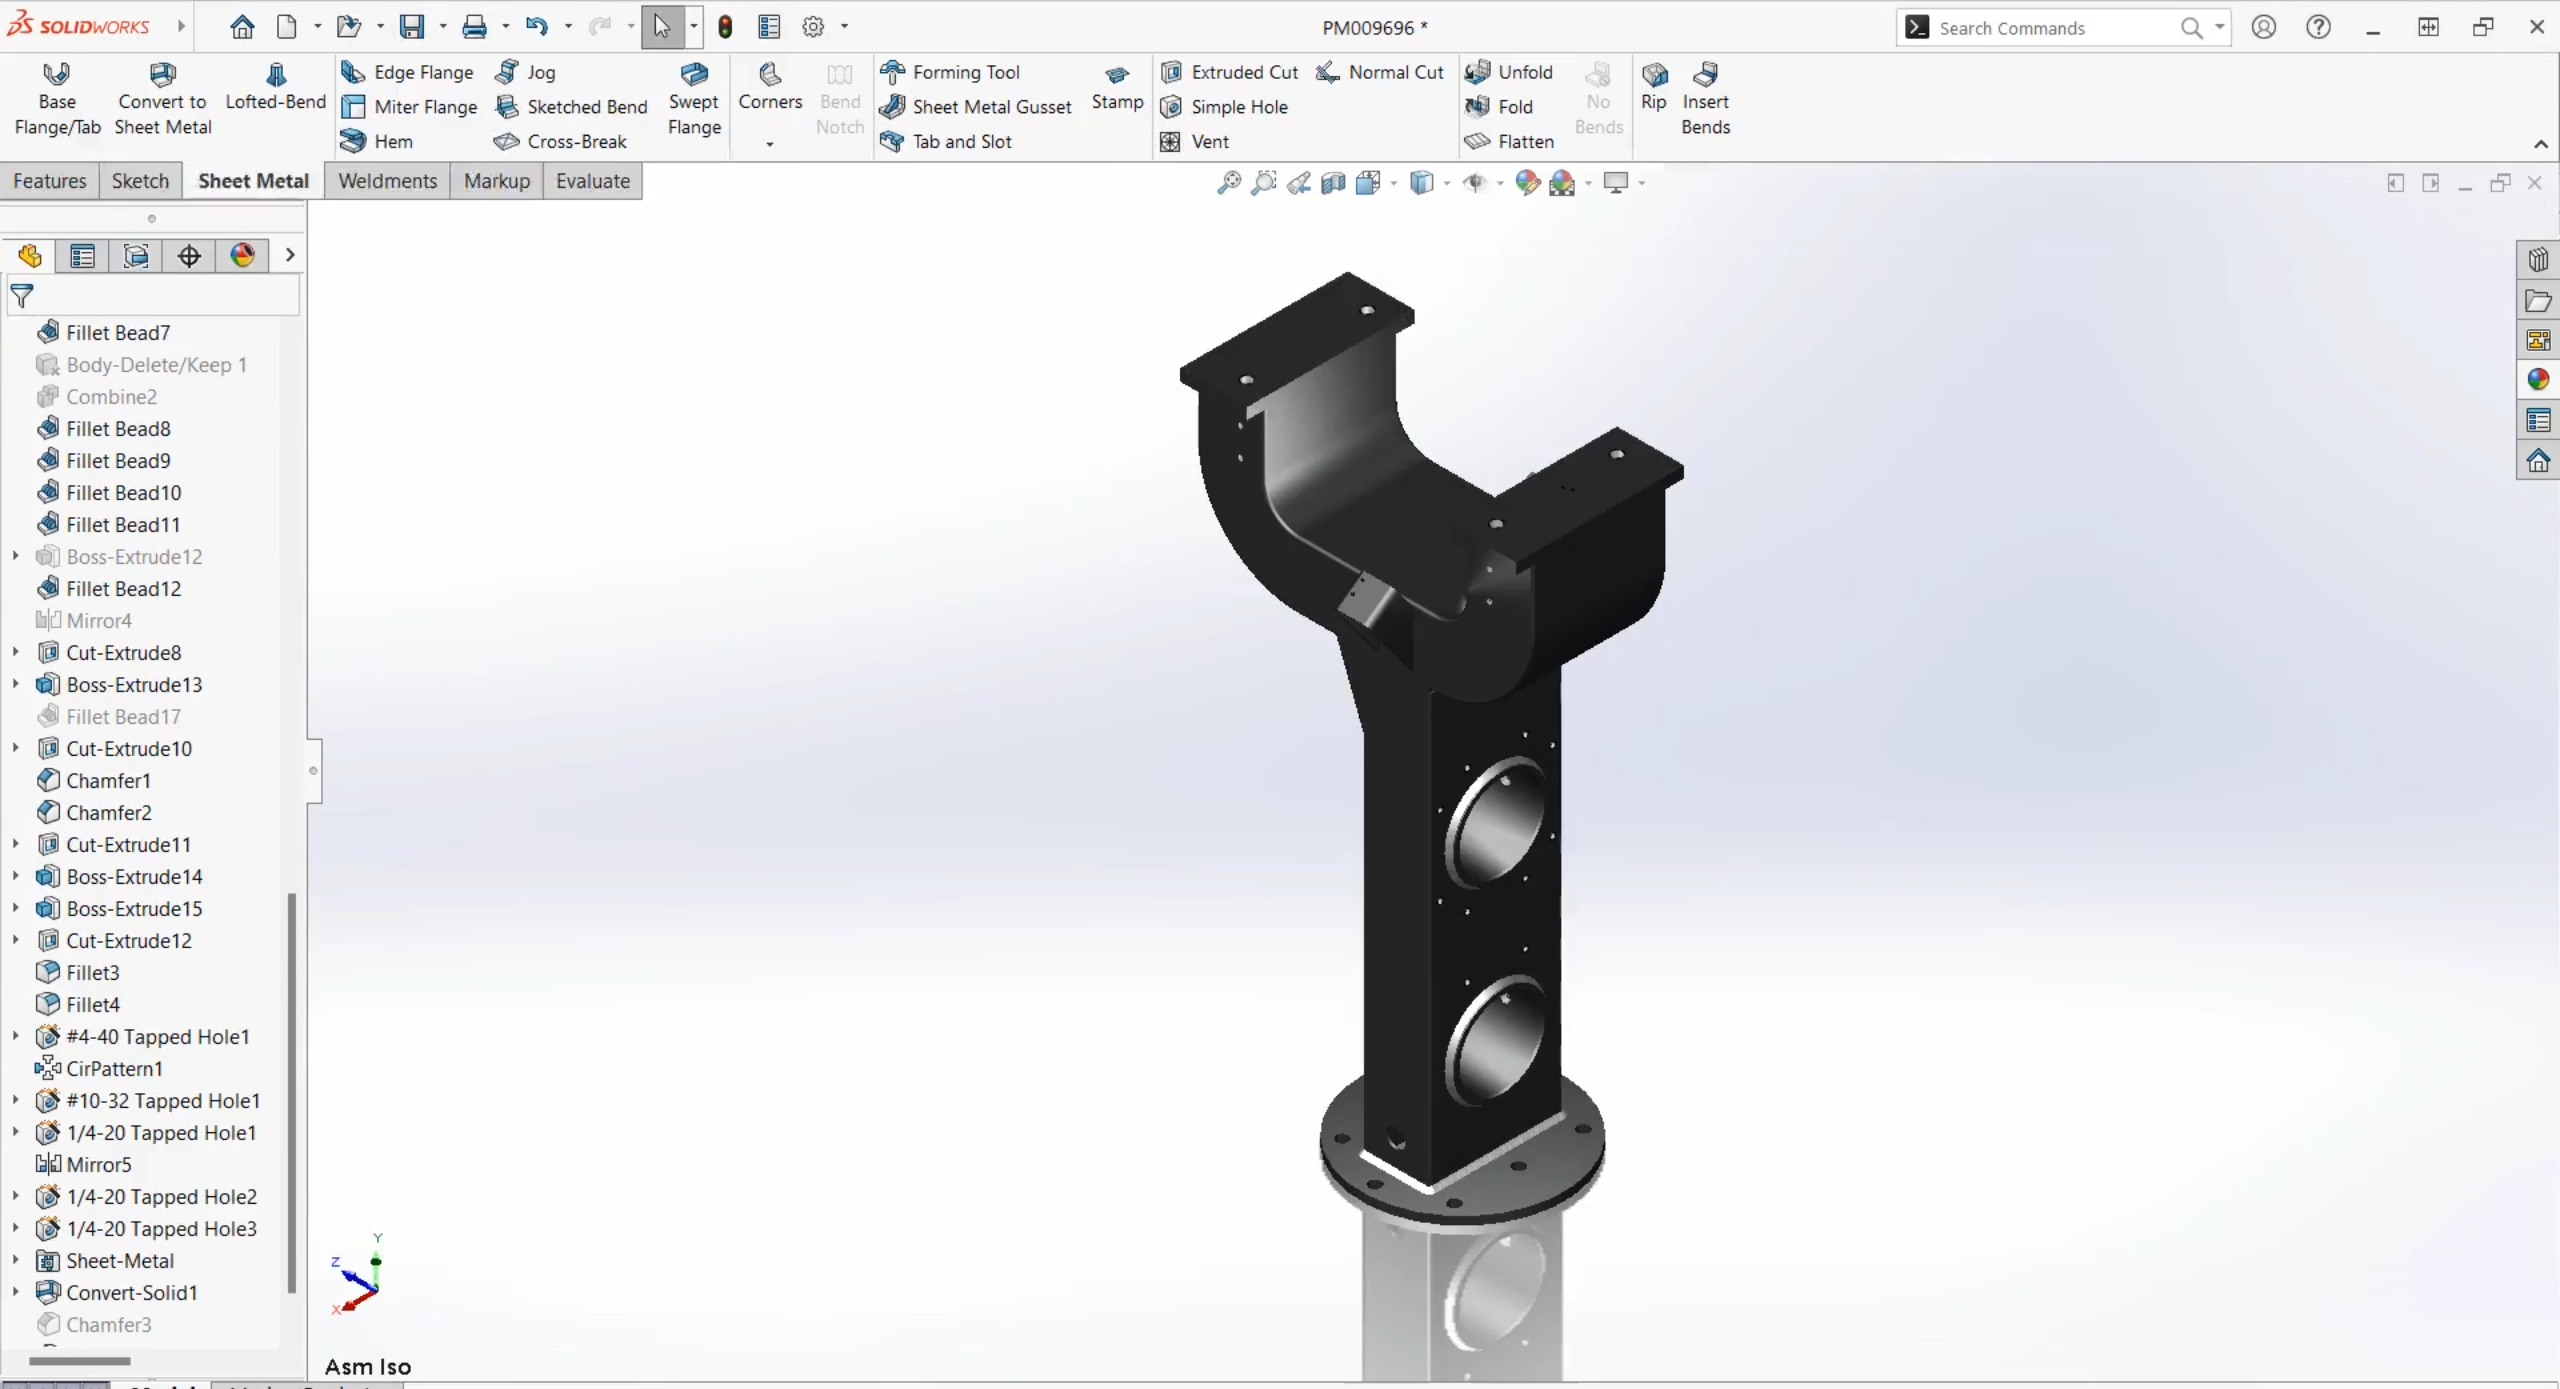Open the Markup tab
Viewport: 2560px width, 1389px height.
coord(496,181)
